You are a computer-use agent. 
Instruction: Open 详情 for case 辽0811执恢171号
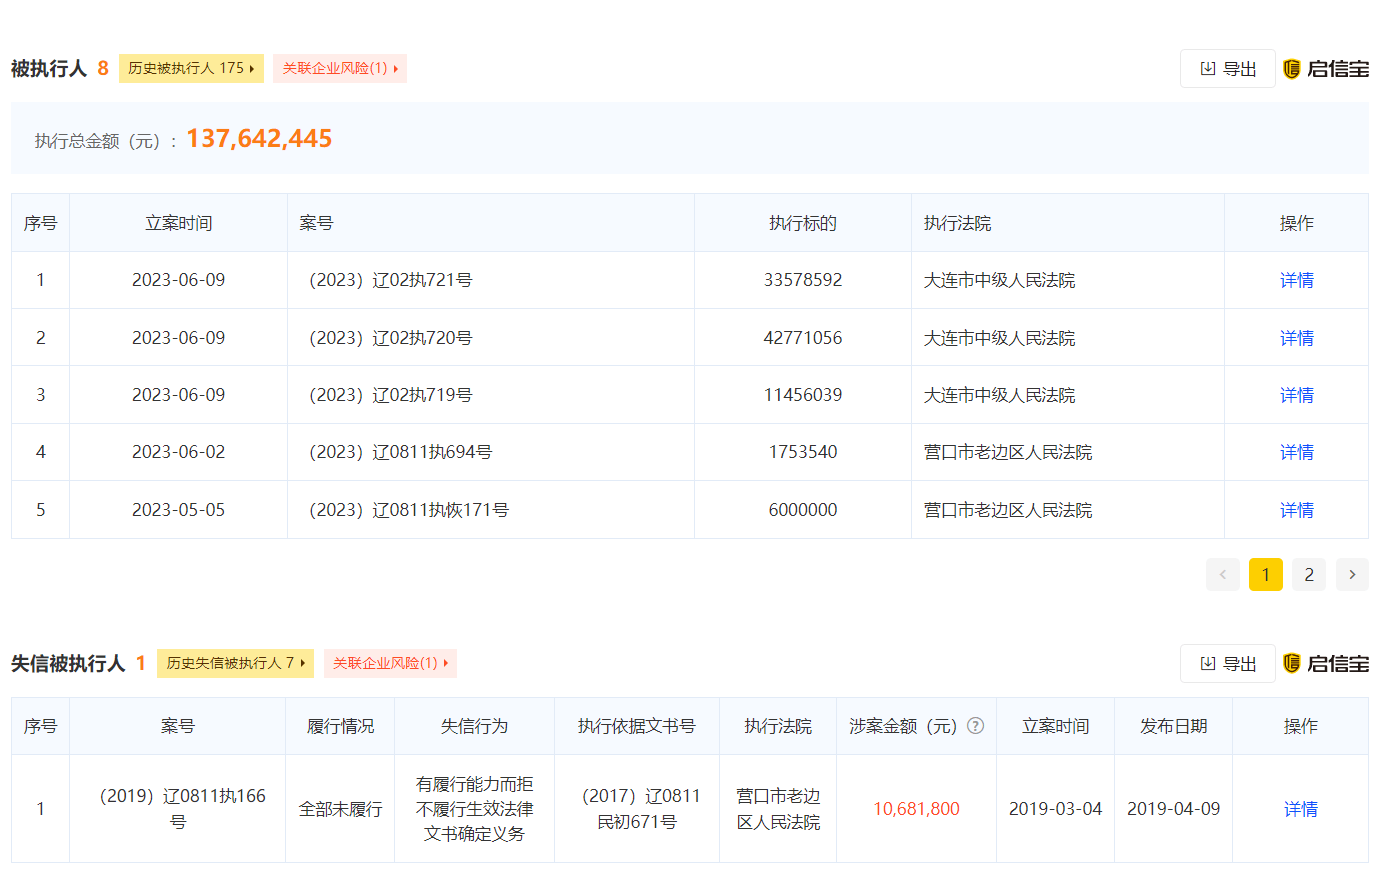coord(1296,510)
